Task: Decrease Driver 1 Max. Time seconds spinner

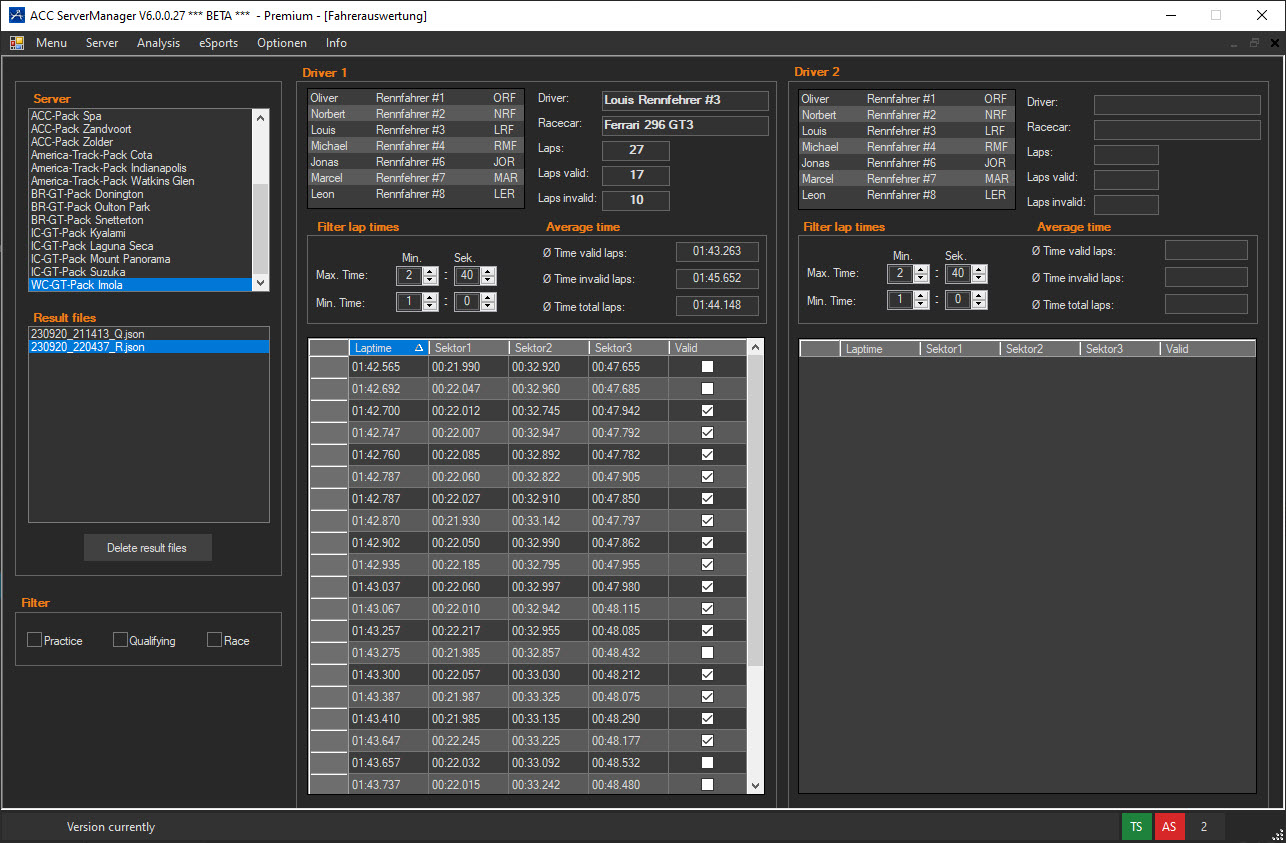Action: [x=487, y=280]
